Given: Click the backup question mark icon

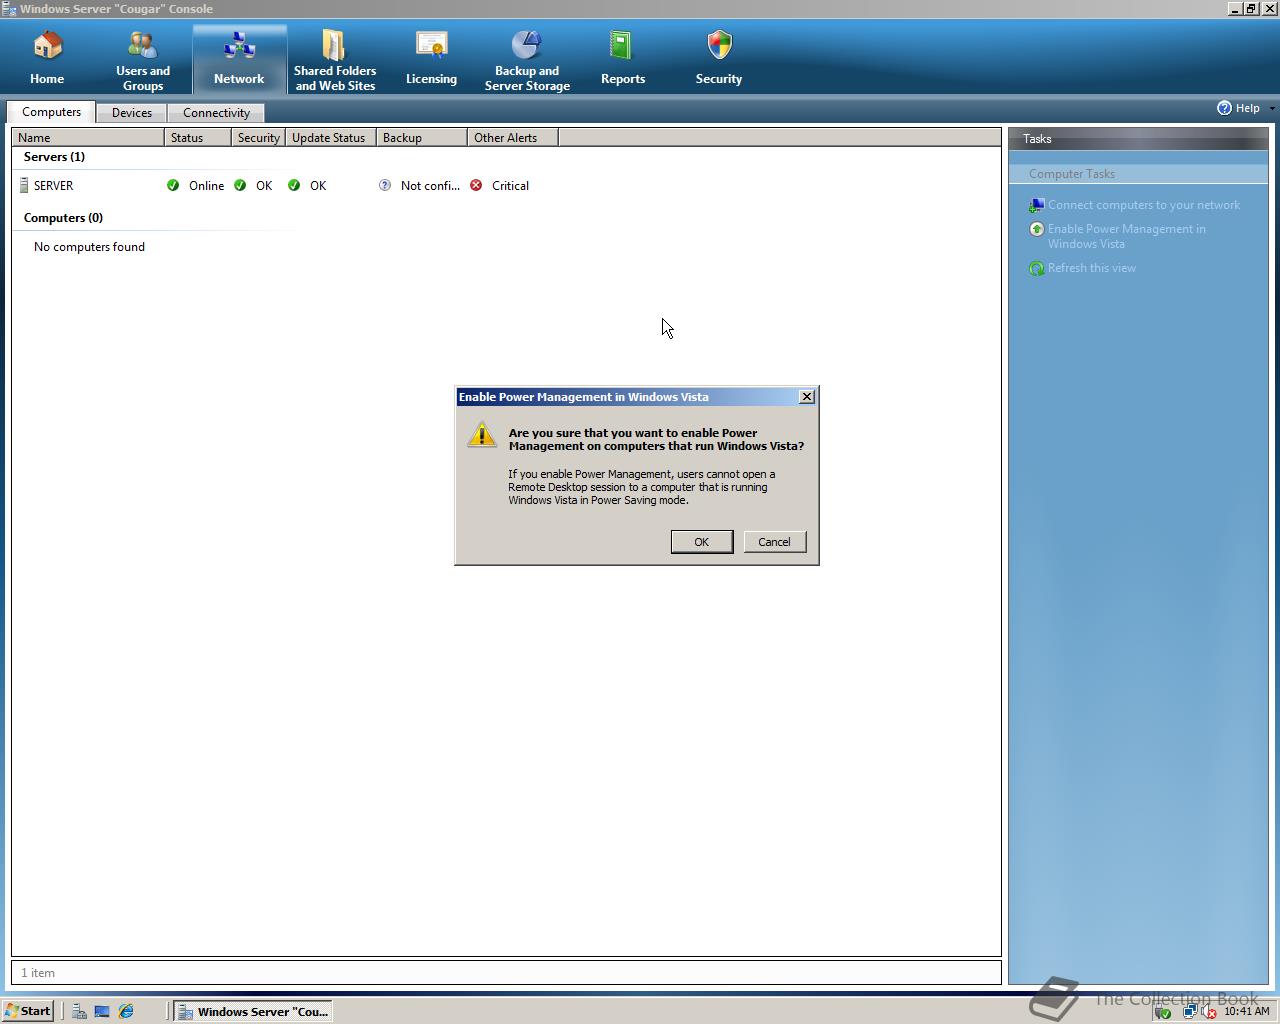Looking at the screenshot, I should click(x=385, y=185).
